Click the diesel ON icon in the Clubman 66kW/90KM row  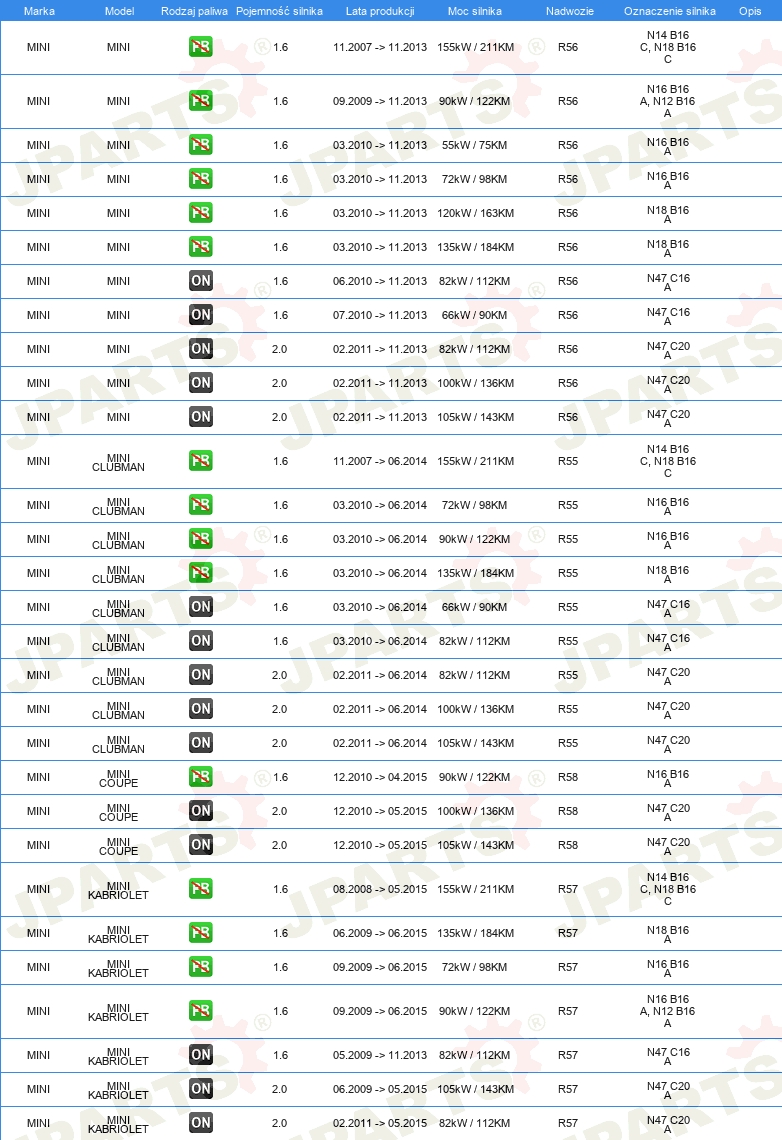pos(201,607)
